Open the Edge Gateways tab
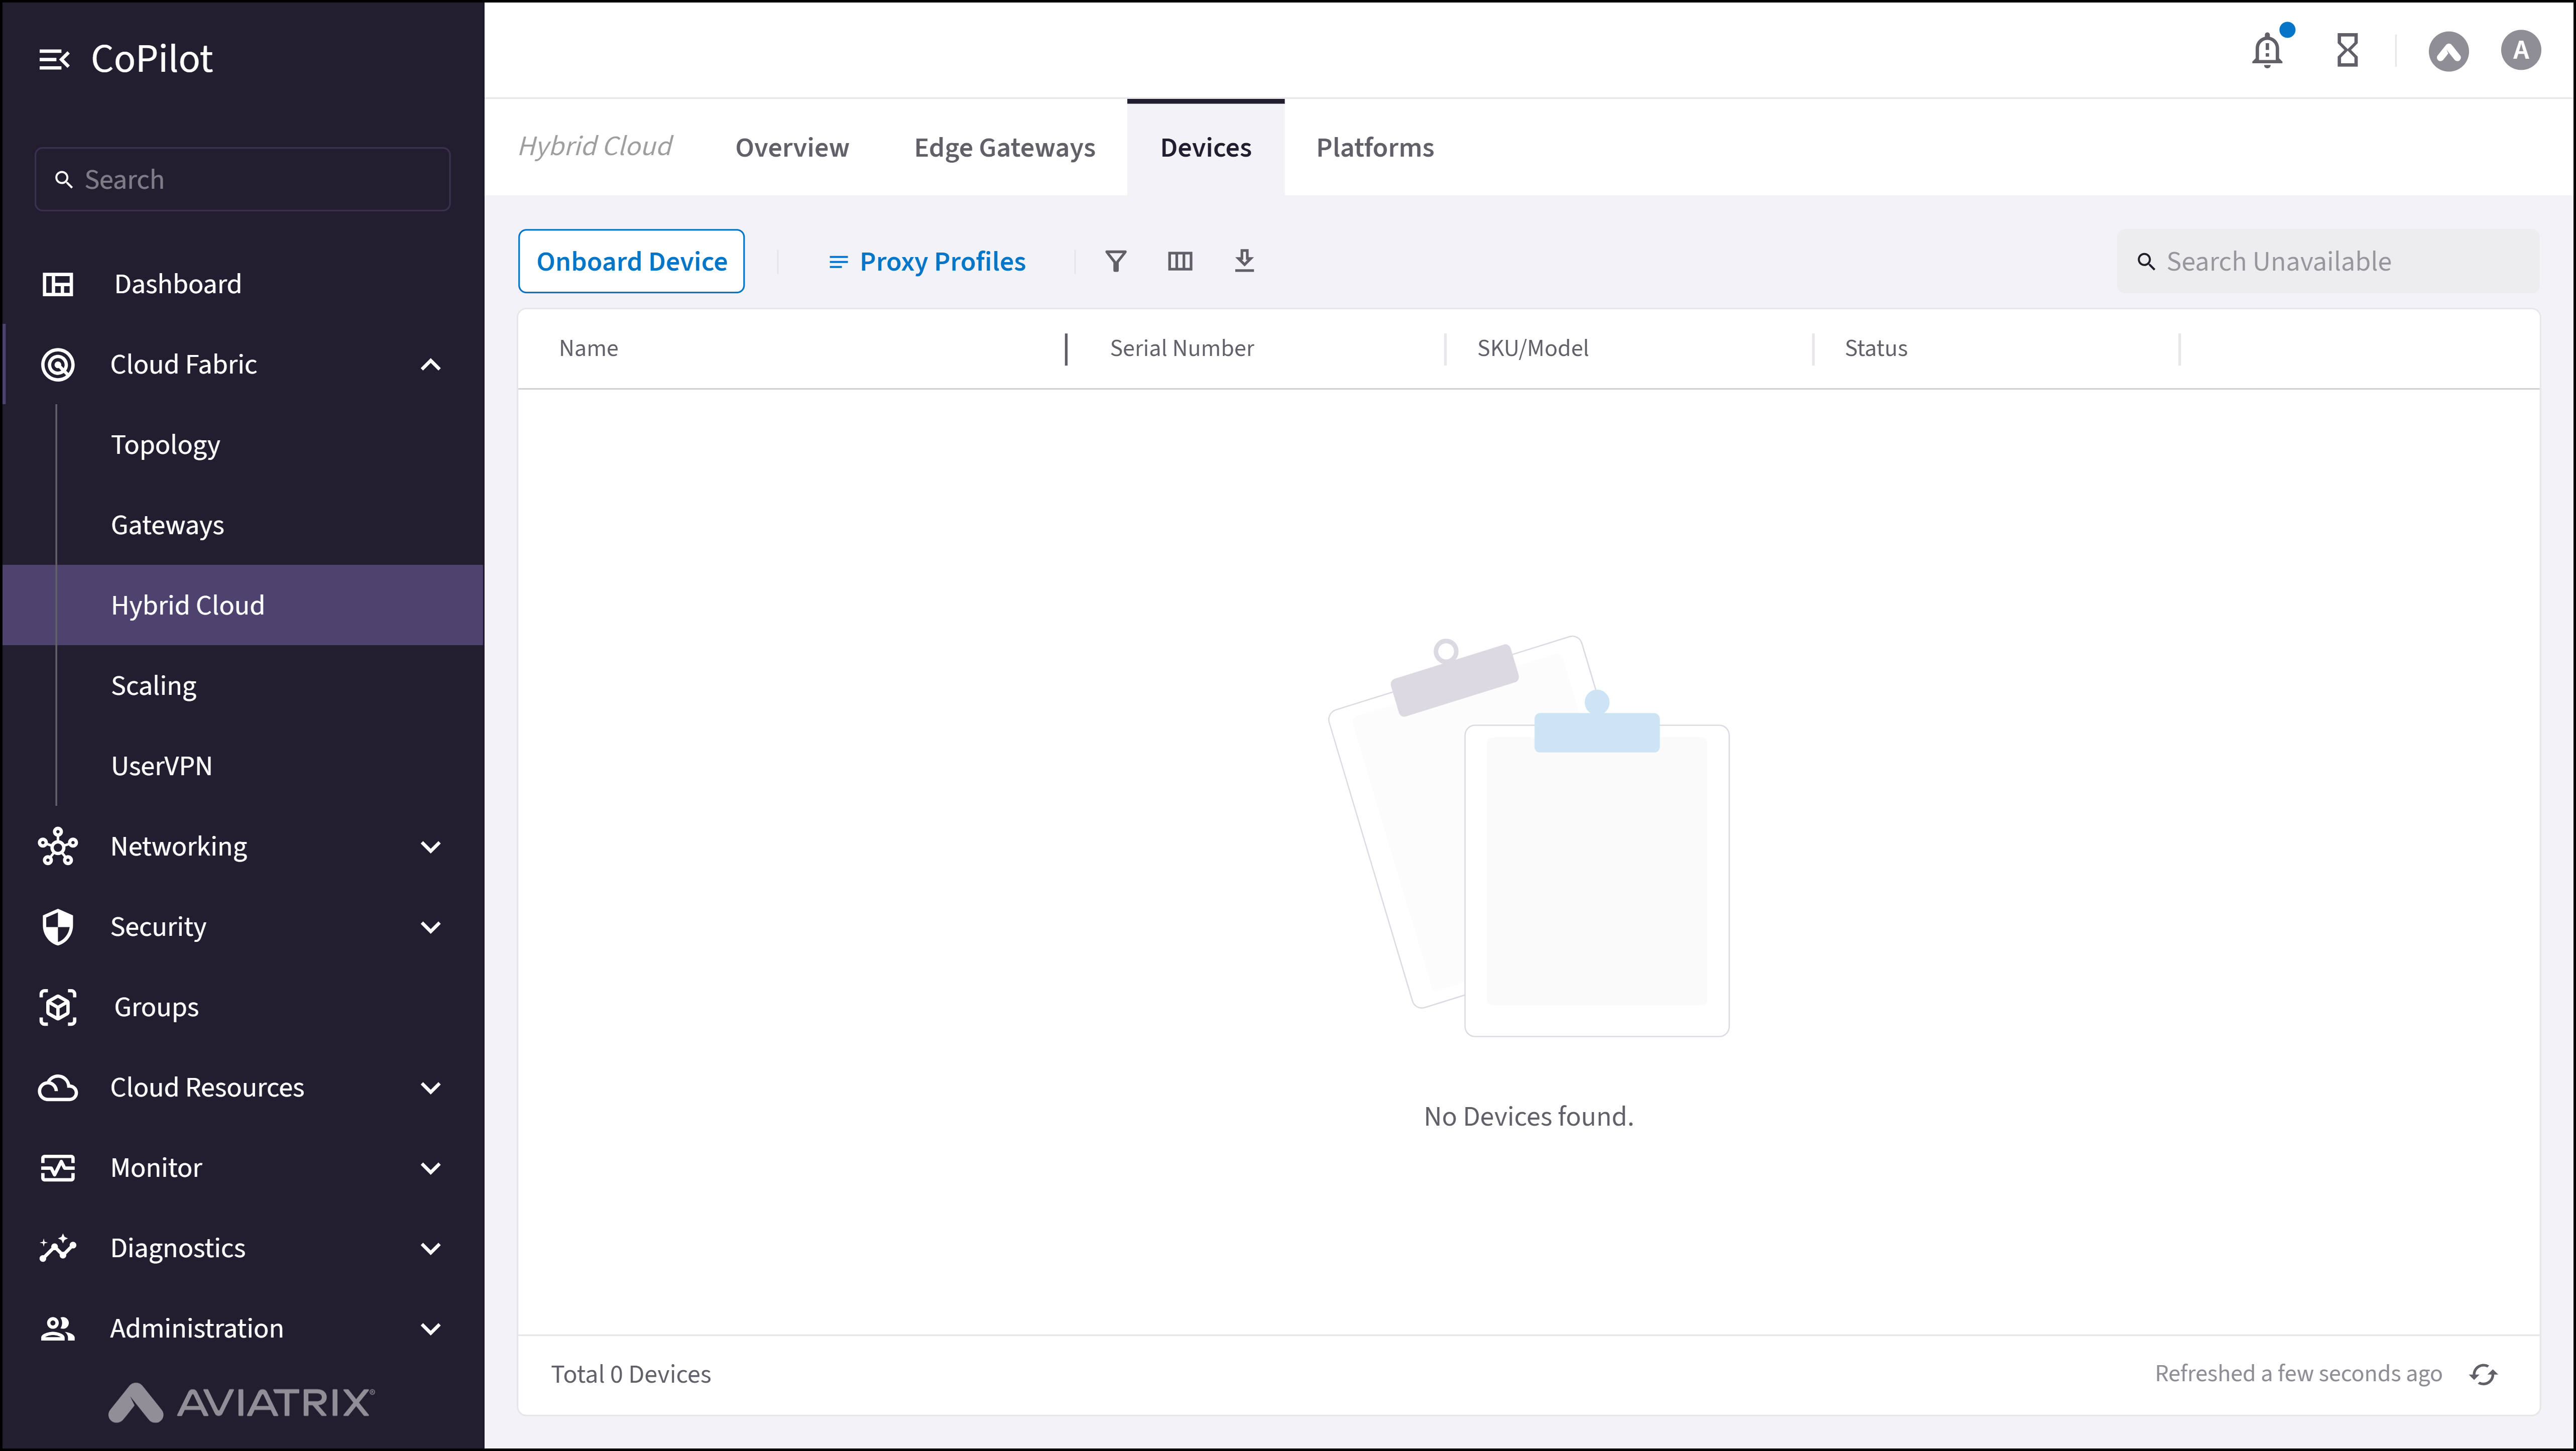The width and height of the screenshot is (2576, 1451). [1003, 147]
